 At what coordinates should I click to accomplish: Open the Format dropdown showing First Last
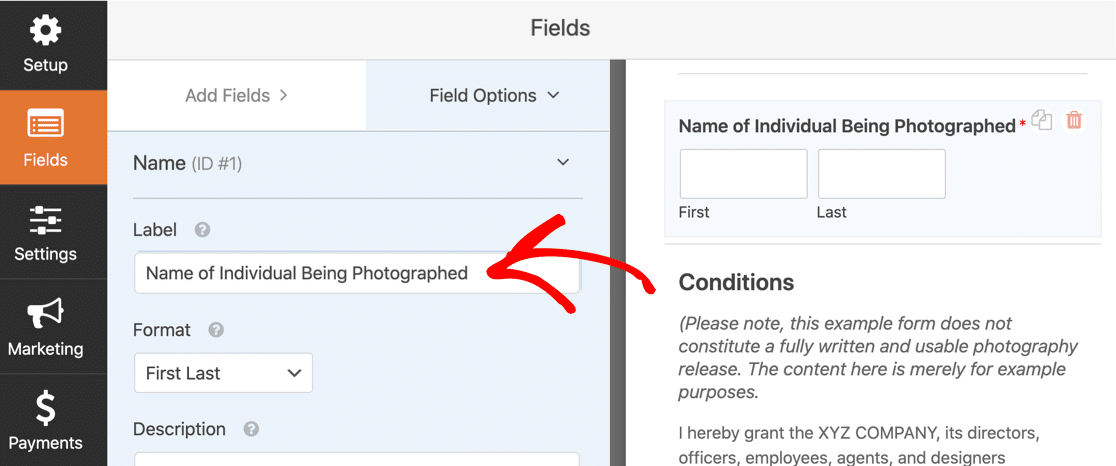pyautogui.click(x=223, y=373)
